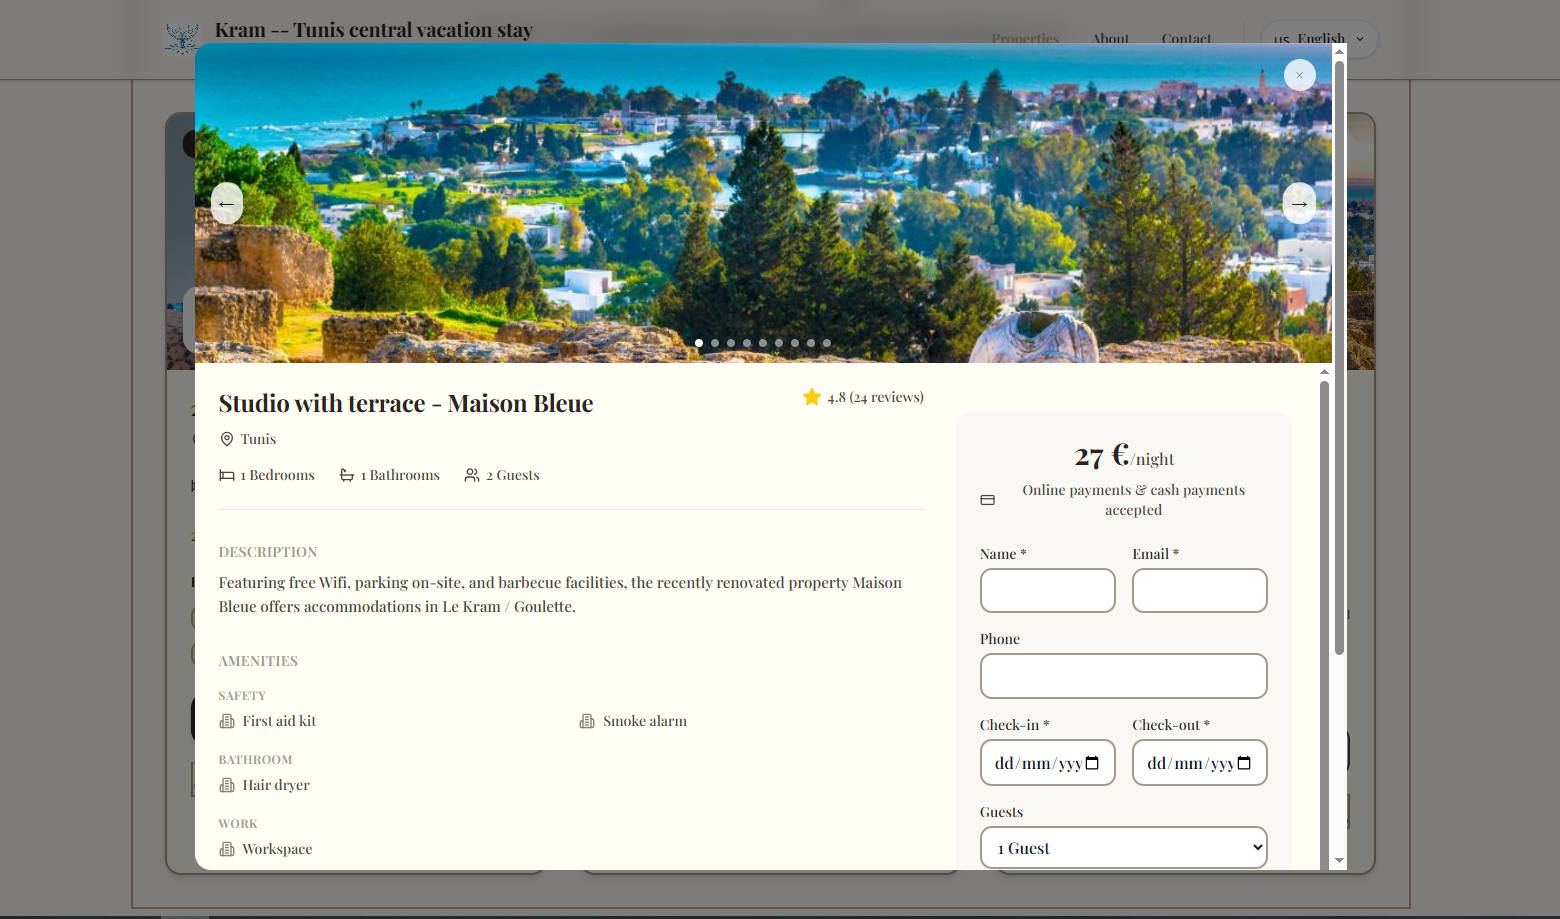Click the inner details scrollbar up arrow
The image size is (1560, 919).
1324,372
